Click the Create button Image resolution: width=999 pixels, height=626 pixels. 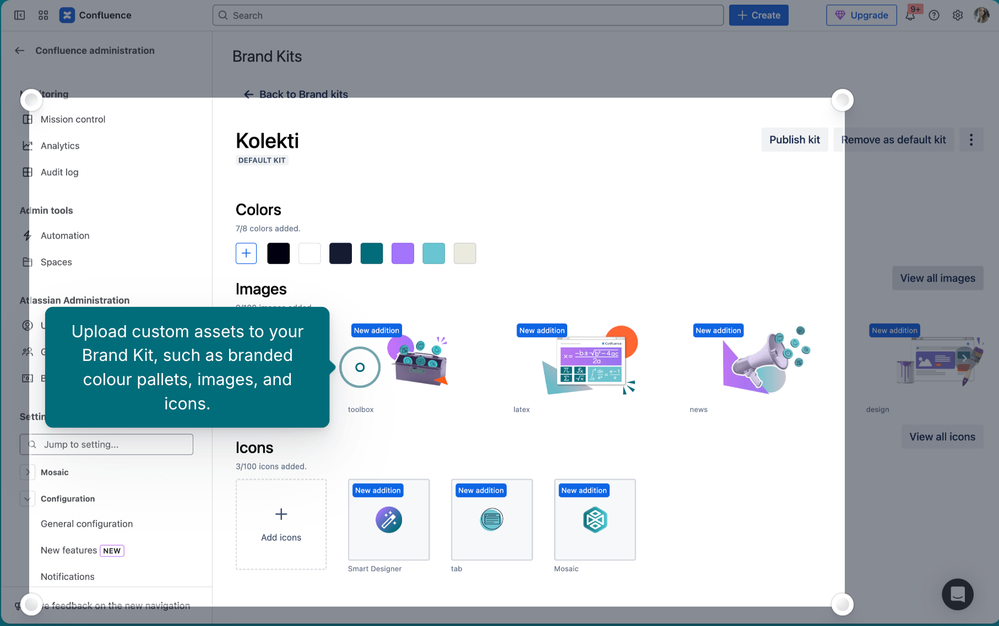(x=759, y=15)
